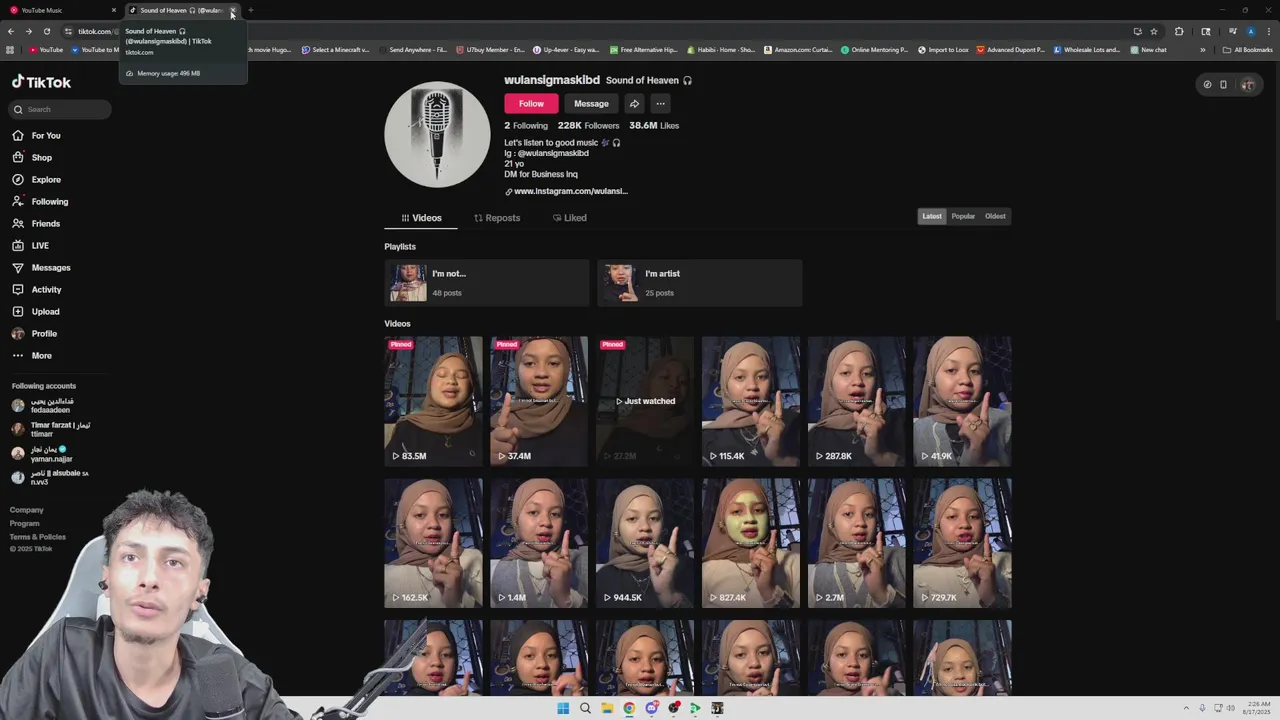Play the pinned video with 37.4M views
The height and width of the screenshot is (720, 1280).
pos(539,401)
